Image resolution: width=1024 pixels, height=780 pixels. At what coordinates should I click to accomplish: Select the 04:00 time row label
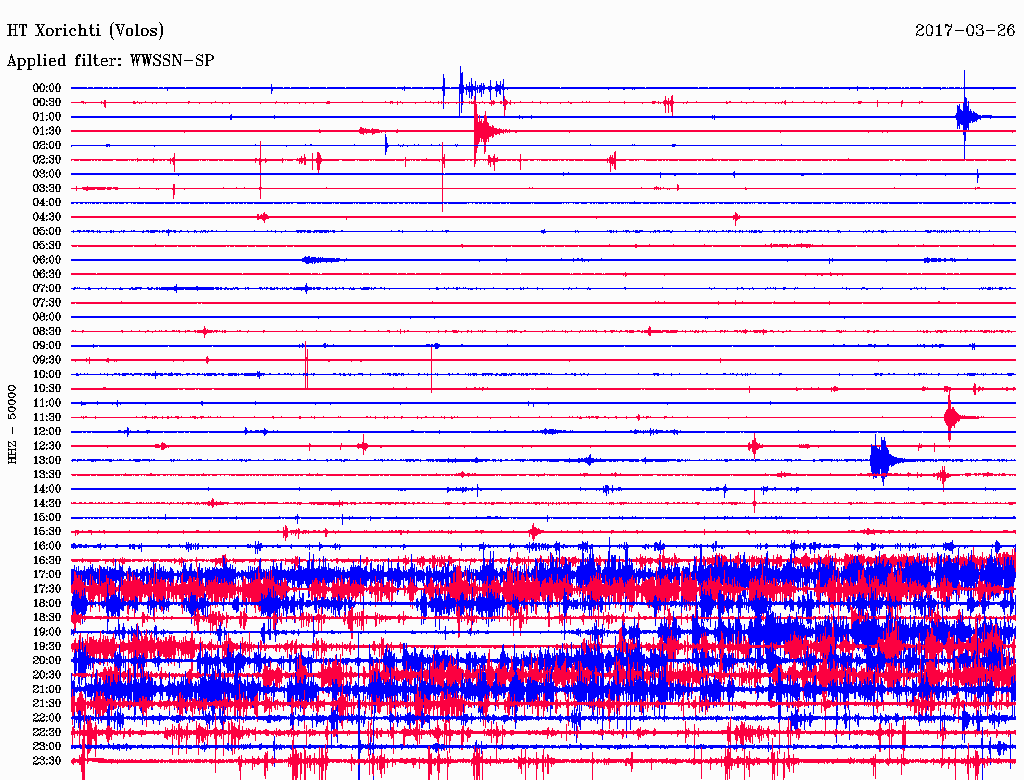(x=47, y=203)
